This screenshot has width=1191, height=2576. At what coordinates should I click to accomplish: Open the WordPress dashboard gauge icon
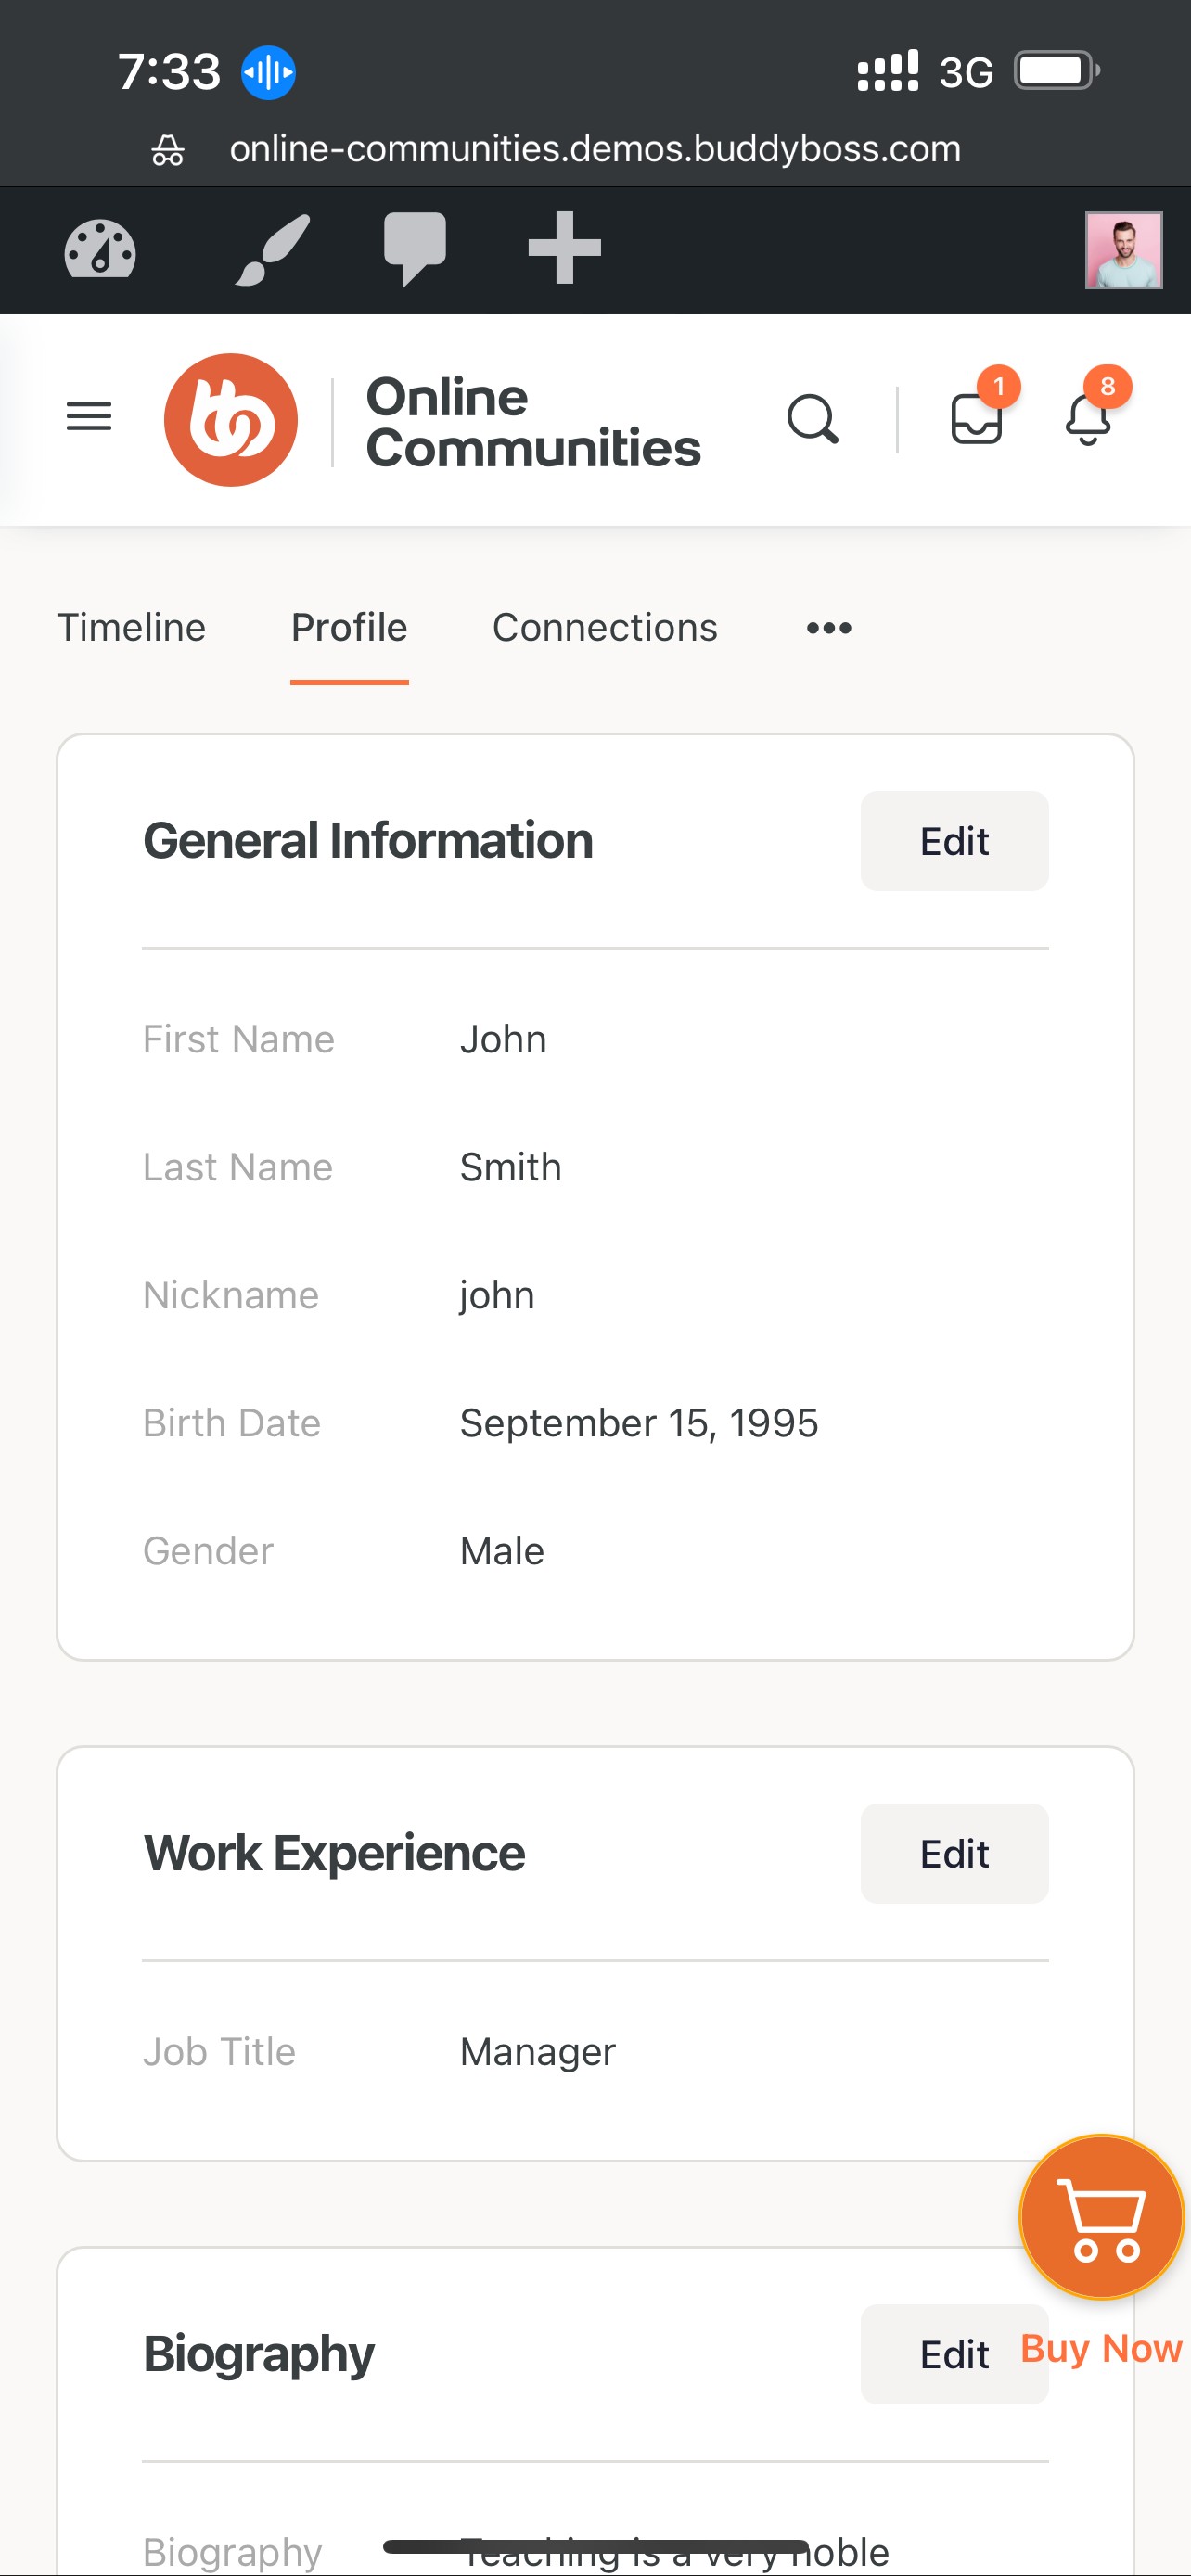(x=100, y=249)
